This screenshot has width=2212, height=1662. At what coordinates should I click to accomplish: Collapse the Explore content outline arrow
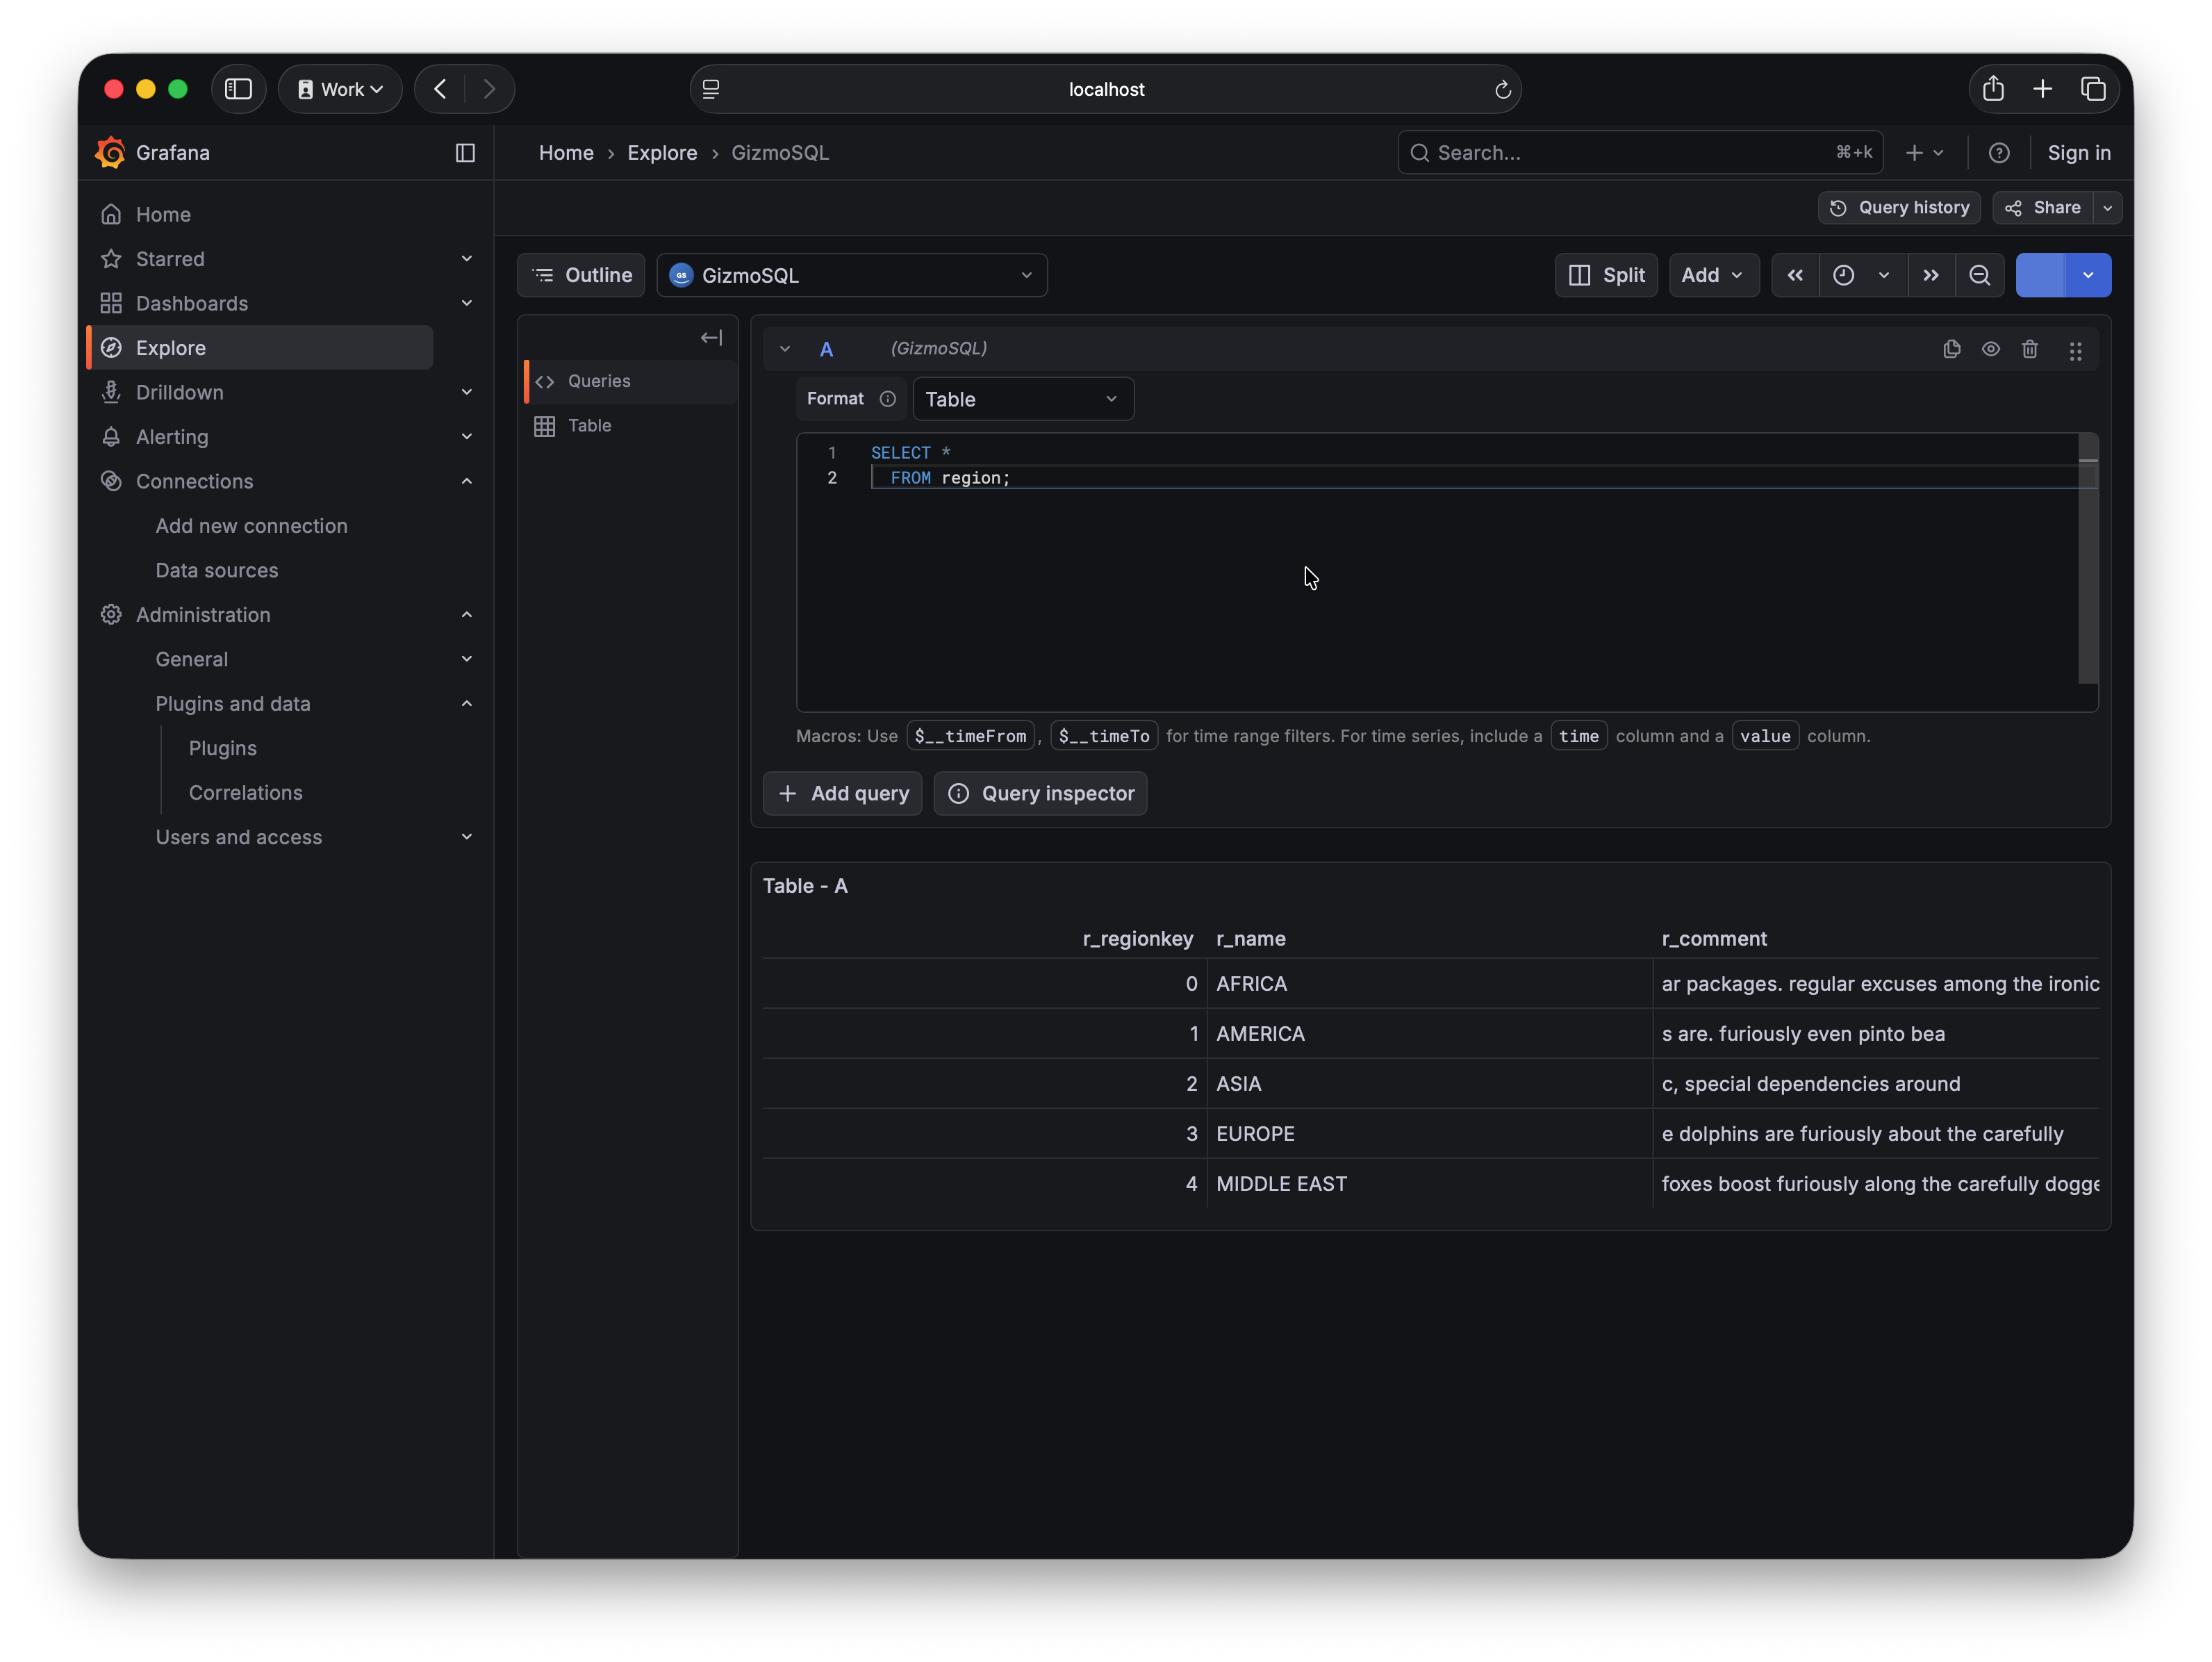pos(711,338)
